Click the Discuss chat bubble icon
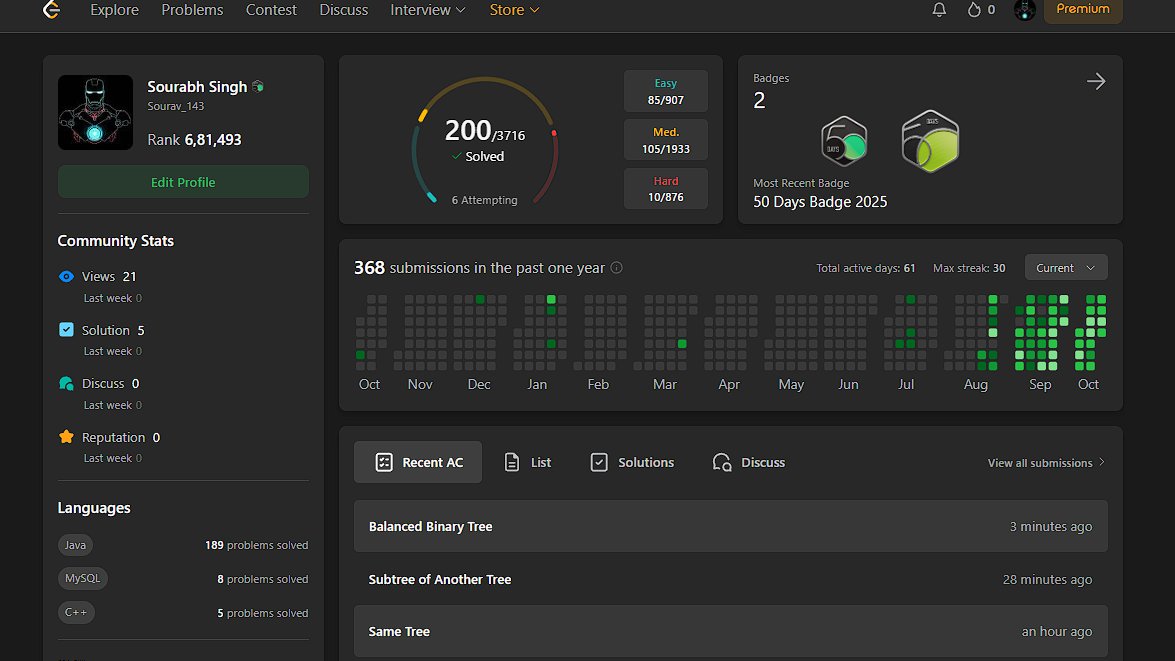Viewport: 1175px width, 661px height. (66, 384)
